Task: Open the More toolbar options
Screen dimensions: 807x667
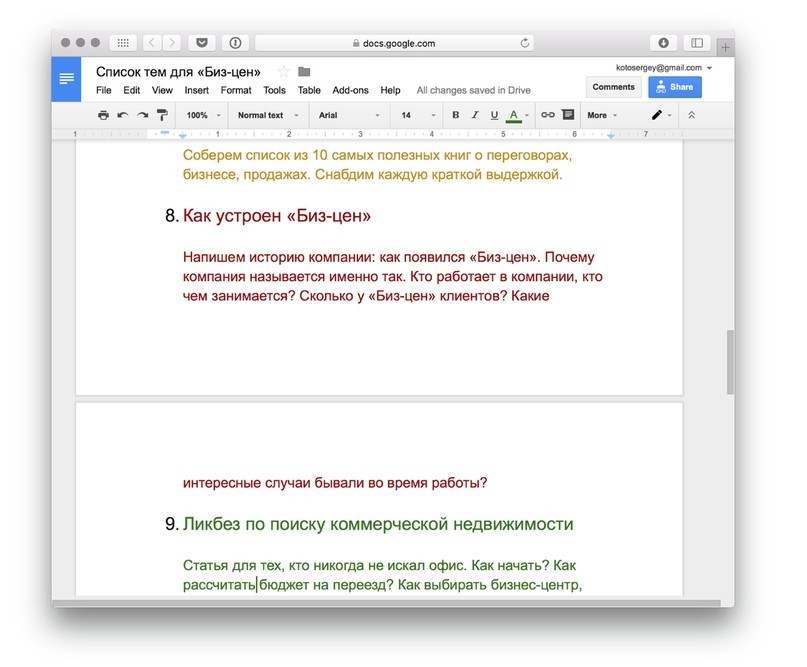Action: coord(602,115)
